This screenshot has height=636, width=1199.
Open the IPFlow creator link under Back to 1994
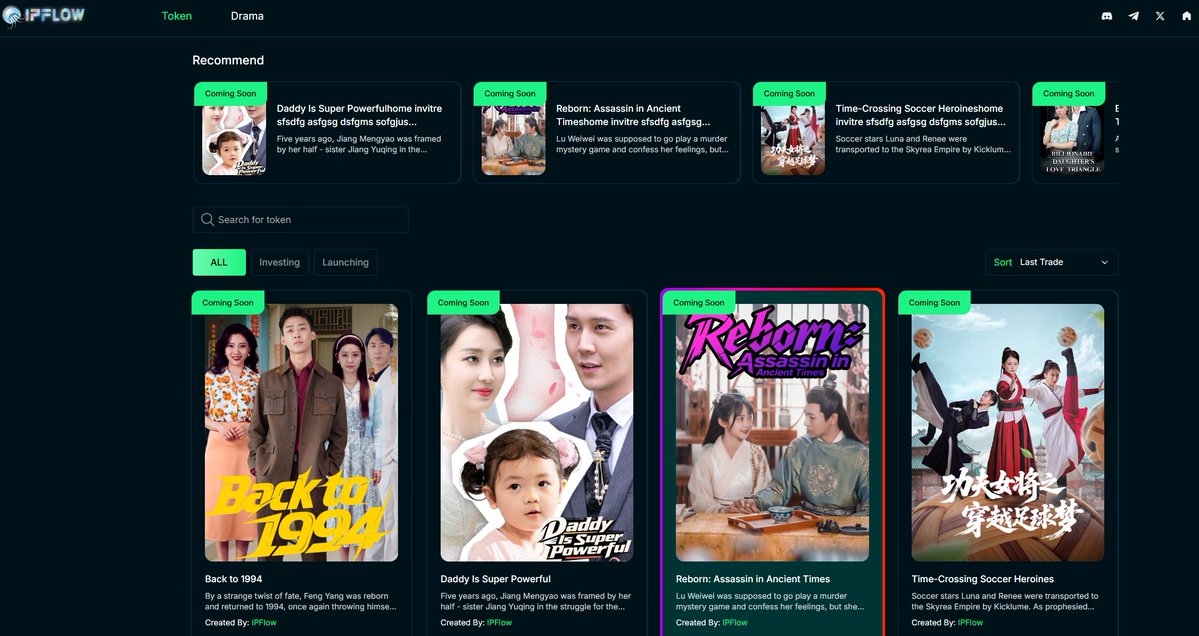click(264, 622)
